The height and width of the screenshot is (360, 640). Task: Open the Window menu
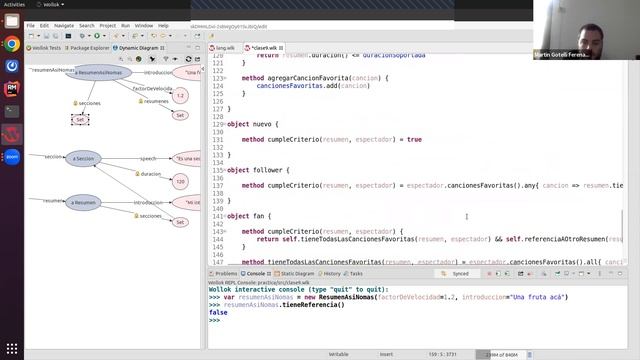(x=144, y=26)
